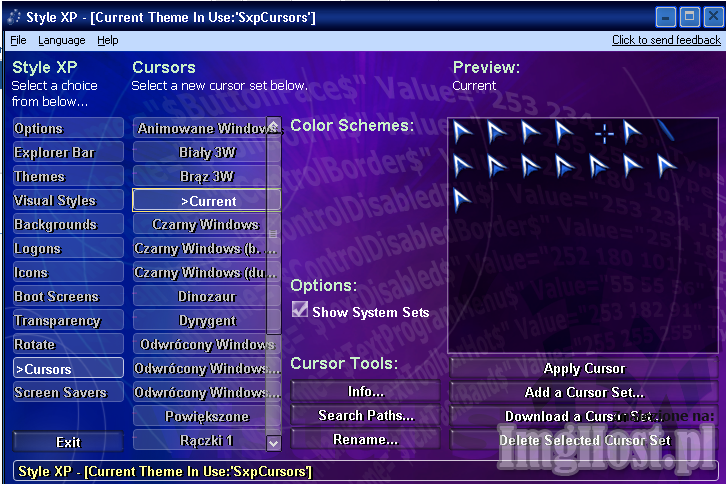Screen dimensions: 726x485
Task: Select the >Current cursor set
Action: click(x=207, y=201)
